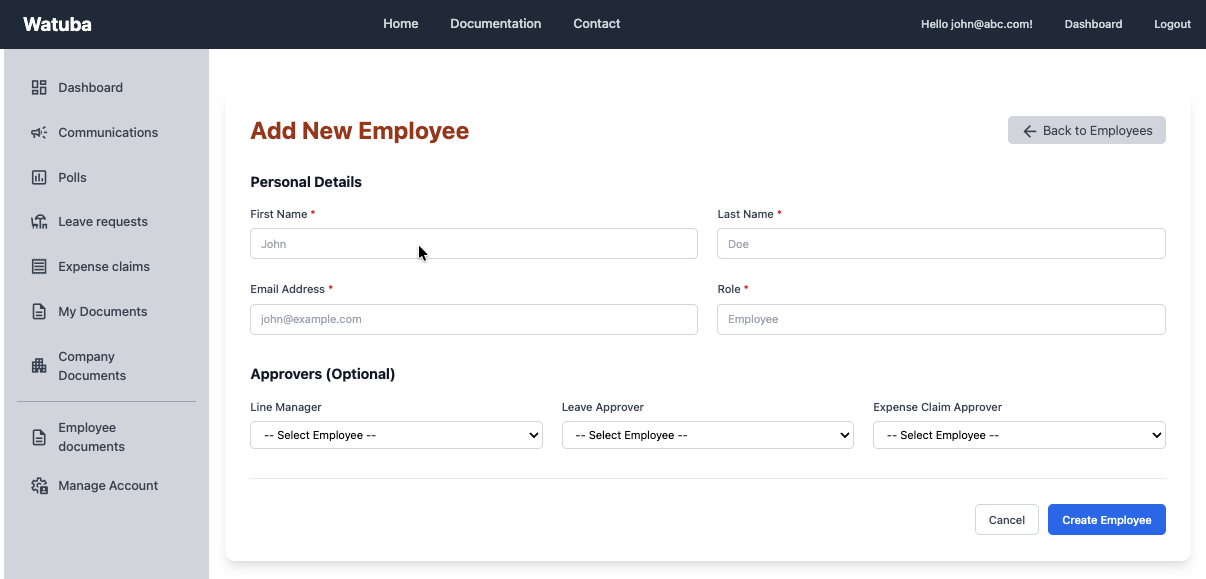Click the Leave requests icon
The image size is (1206, 579).
click(x=39, y=222)
